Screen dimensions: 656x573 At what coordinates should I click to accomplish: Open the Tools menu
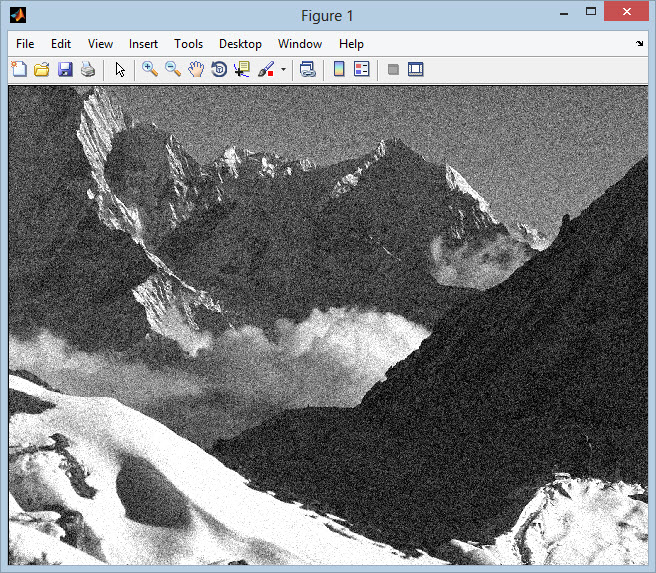189,44
